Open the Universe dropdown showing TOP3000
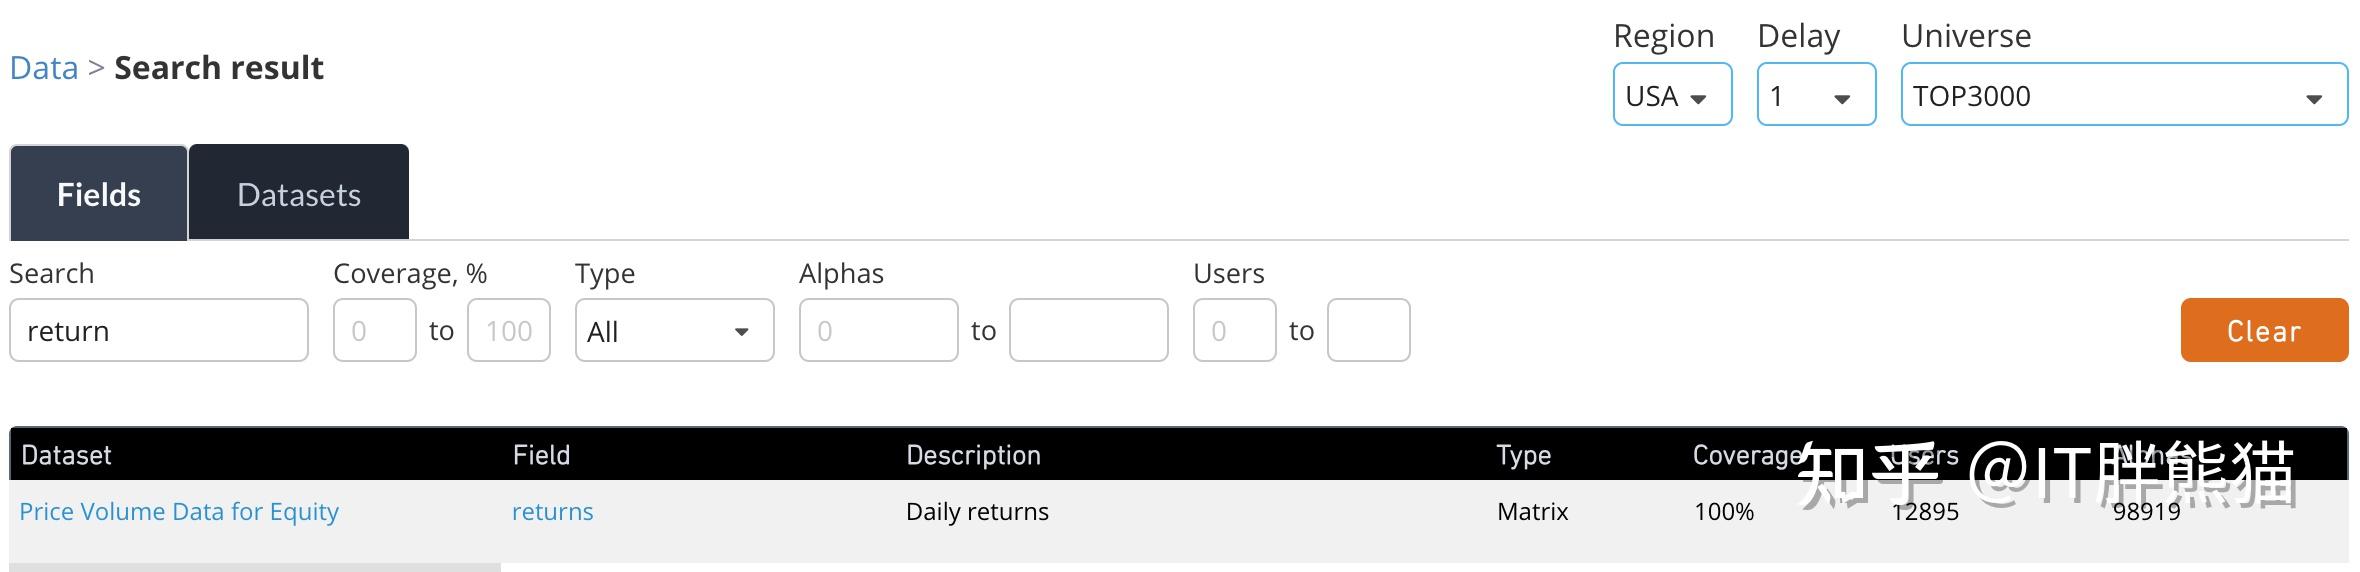The width and height of the screenshot is (2360, 572). (x=2124, y=95)
